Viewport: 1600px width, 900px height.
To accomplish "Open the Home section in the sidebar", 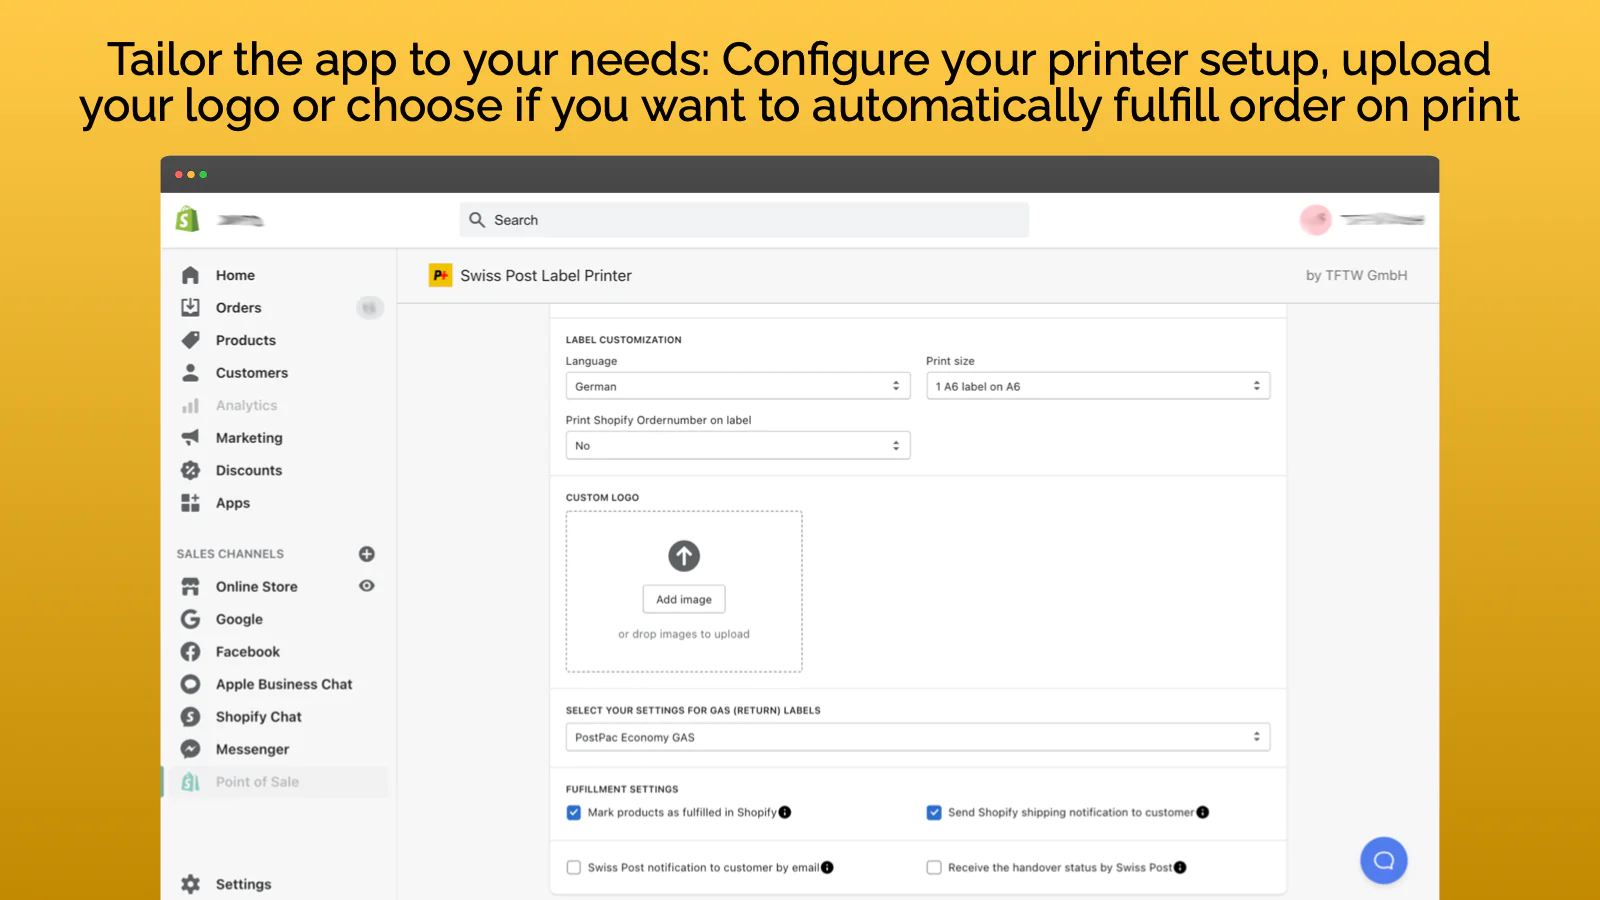I will coord(190,274).
